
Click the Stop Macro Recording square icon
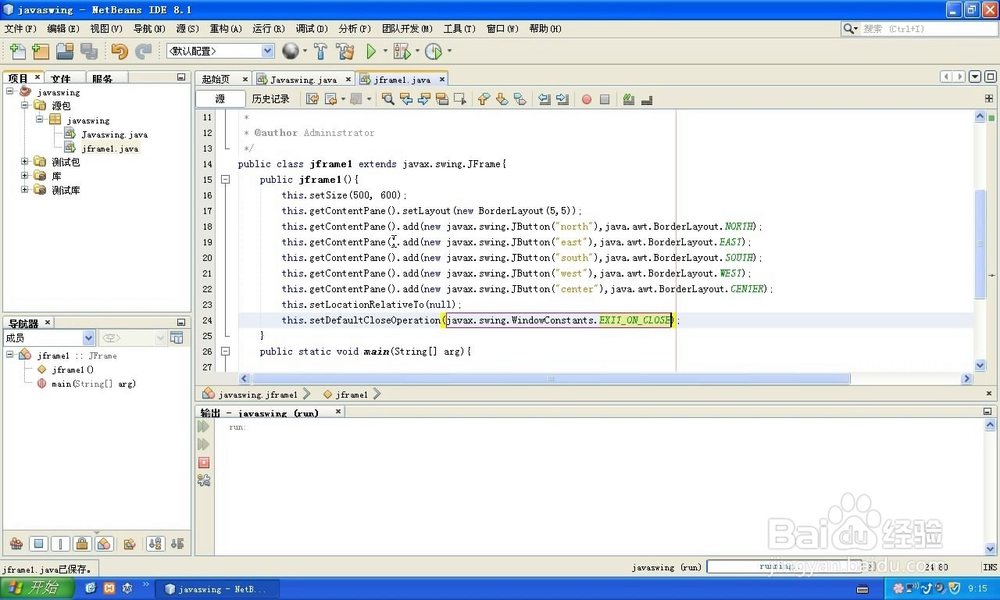point(605,99)
